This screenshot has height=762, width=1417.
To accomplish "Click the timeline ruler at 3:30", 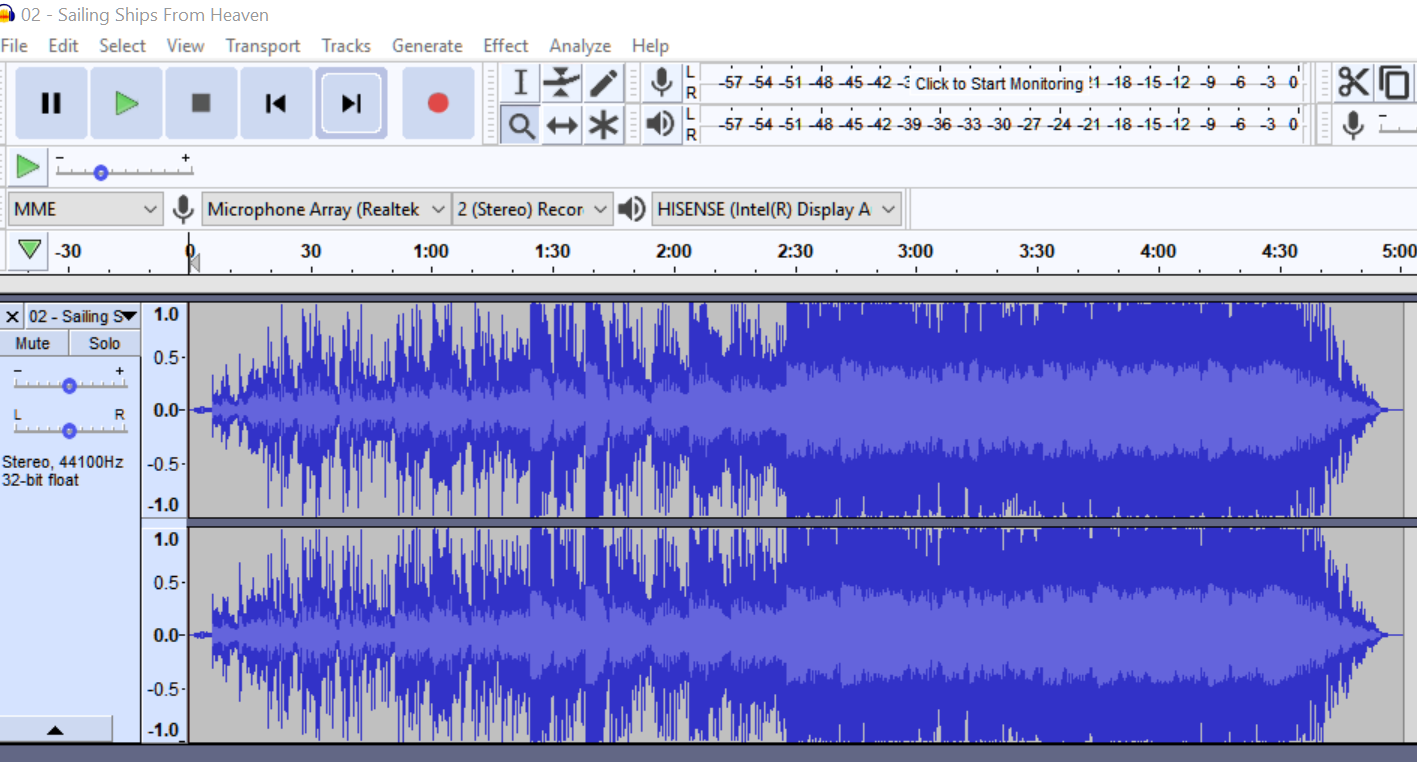I will point(1036,252).
